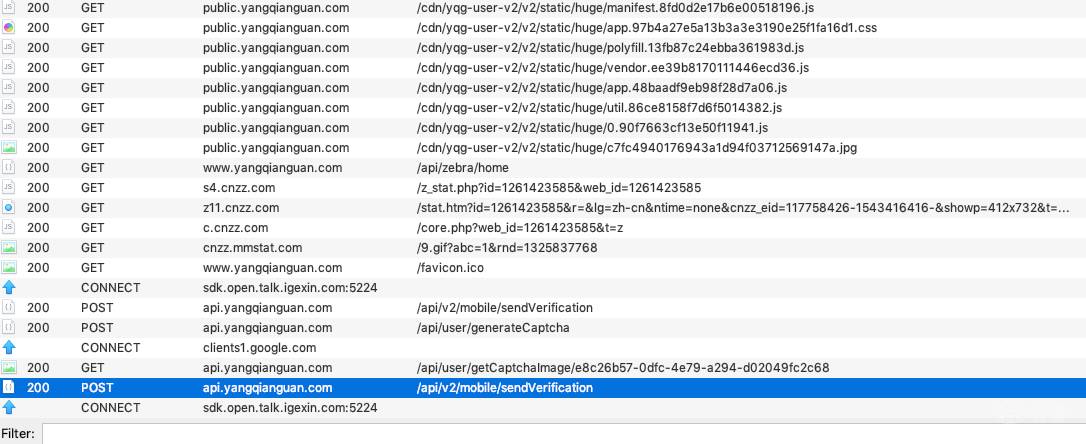Click the JS icon of s4.cnzz.com row
The height and width of the screenshot is (444, 1086).
click(x=8, y=188)
